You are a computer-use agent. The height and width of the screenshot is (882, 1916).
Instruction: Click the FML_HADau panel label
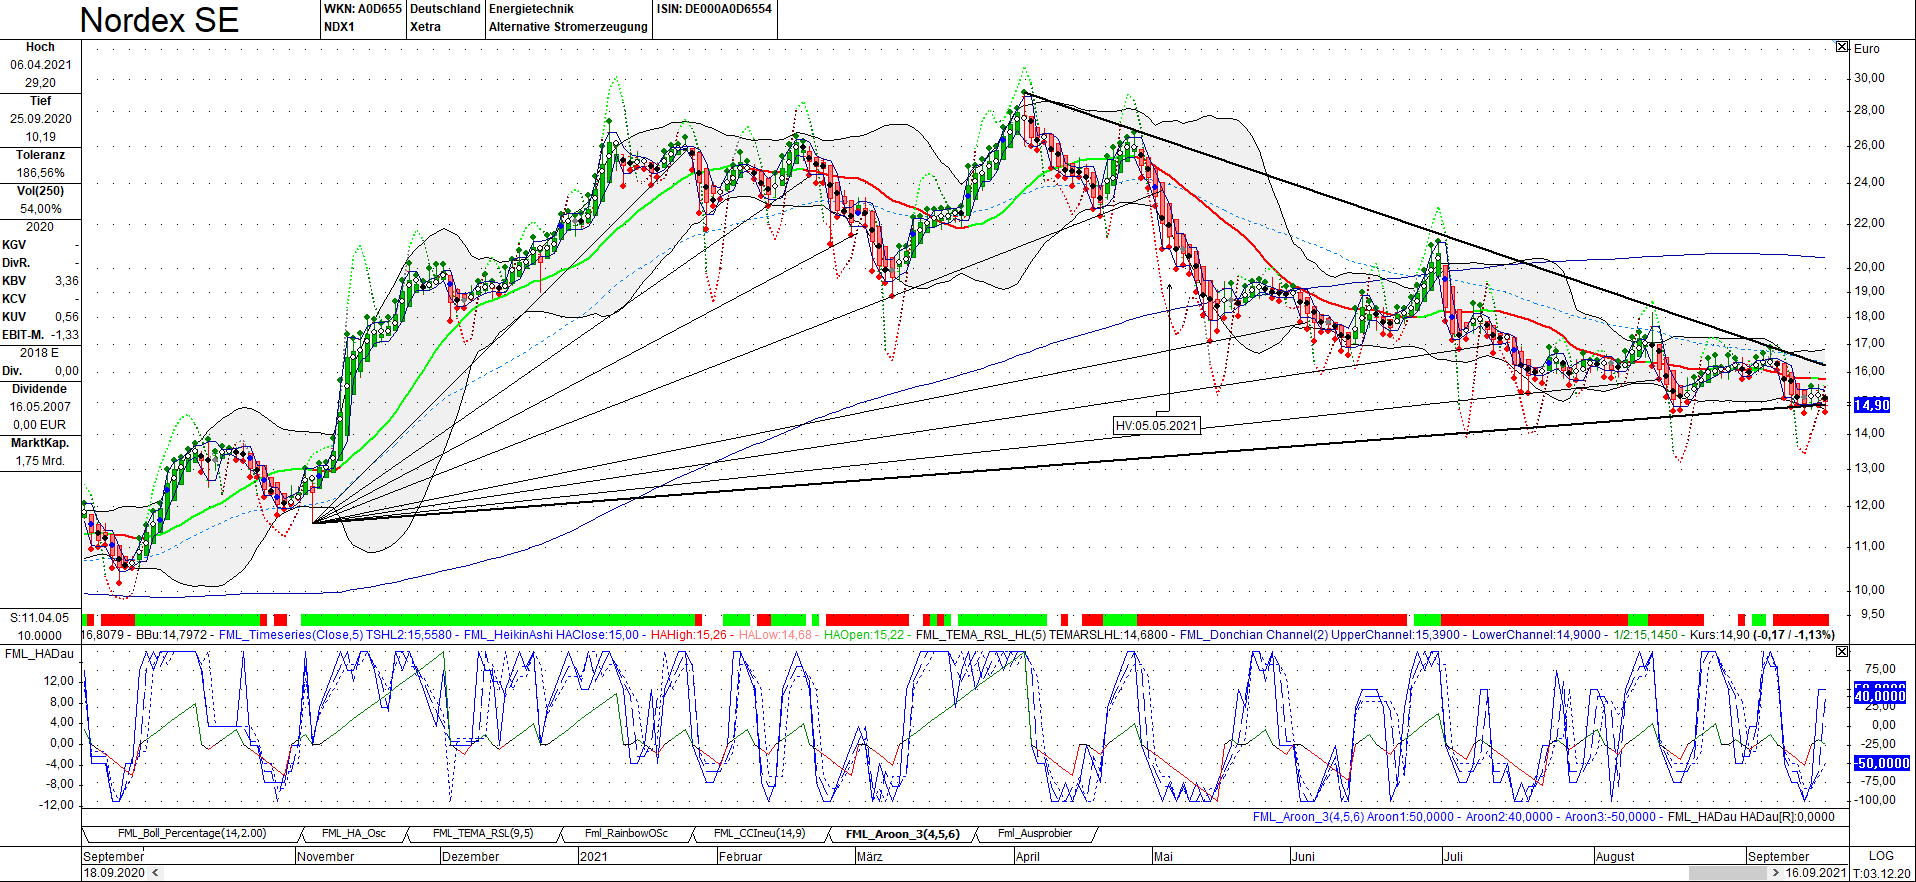click(40, 654)
